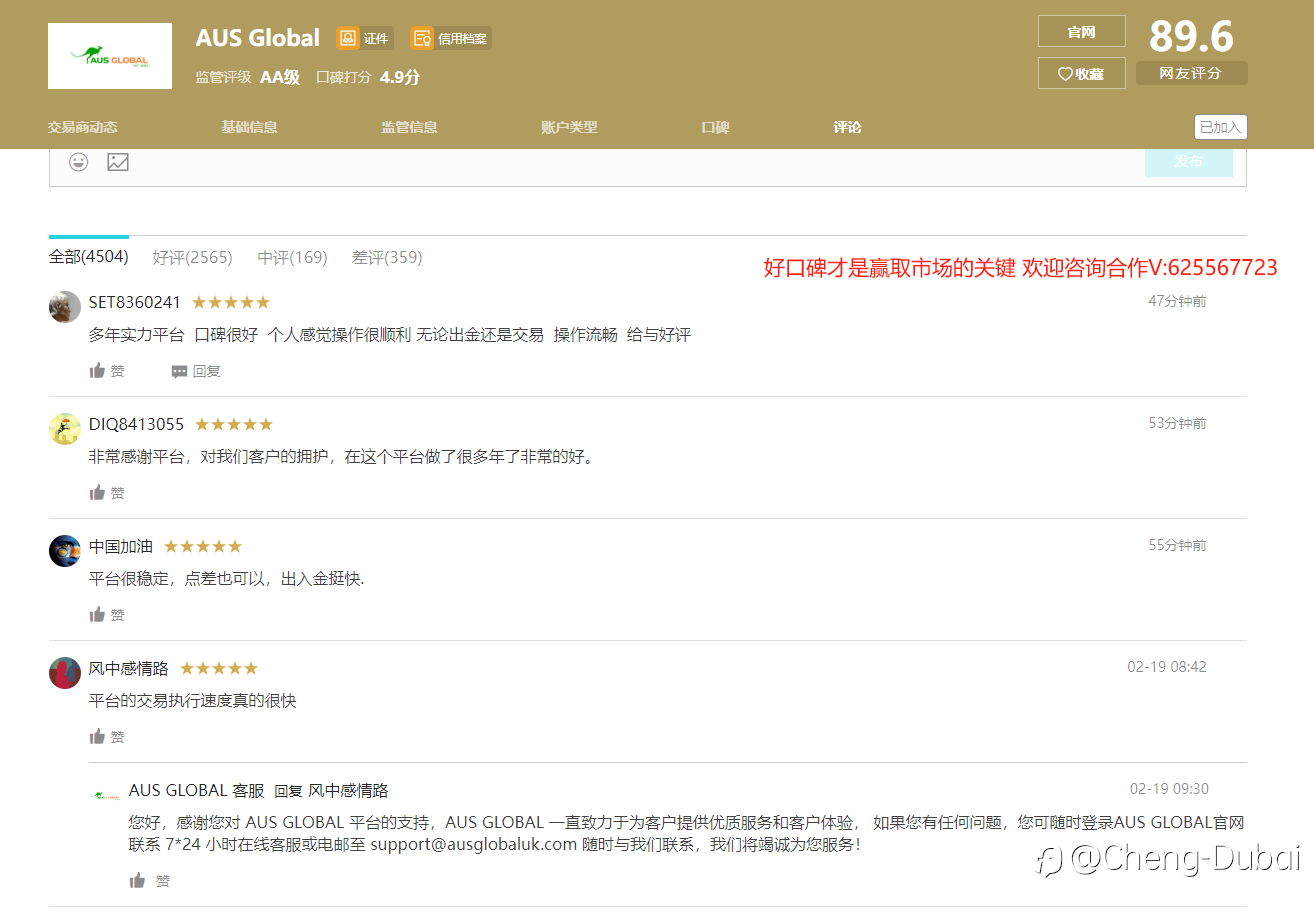1314x911 pixels.
Task: Click review text starting 多年实力平台
Action: pyautogui.click(x=390, y=335)
